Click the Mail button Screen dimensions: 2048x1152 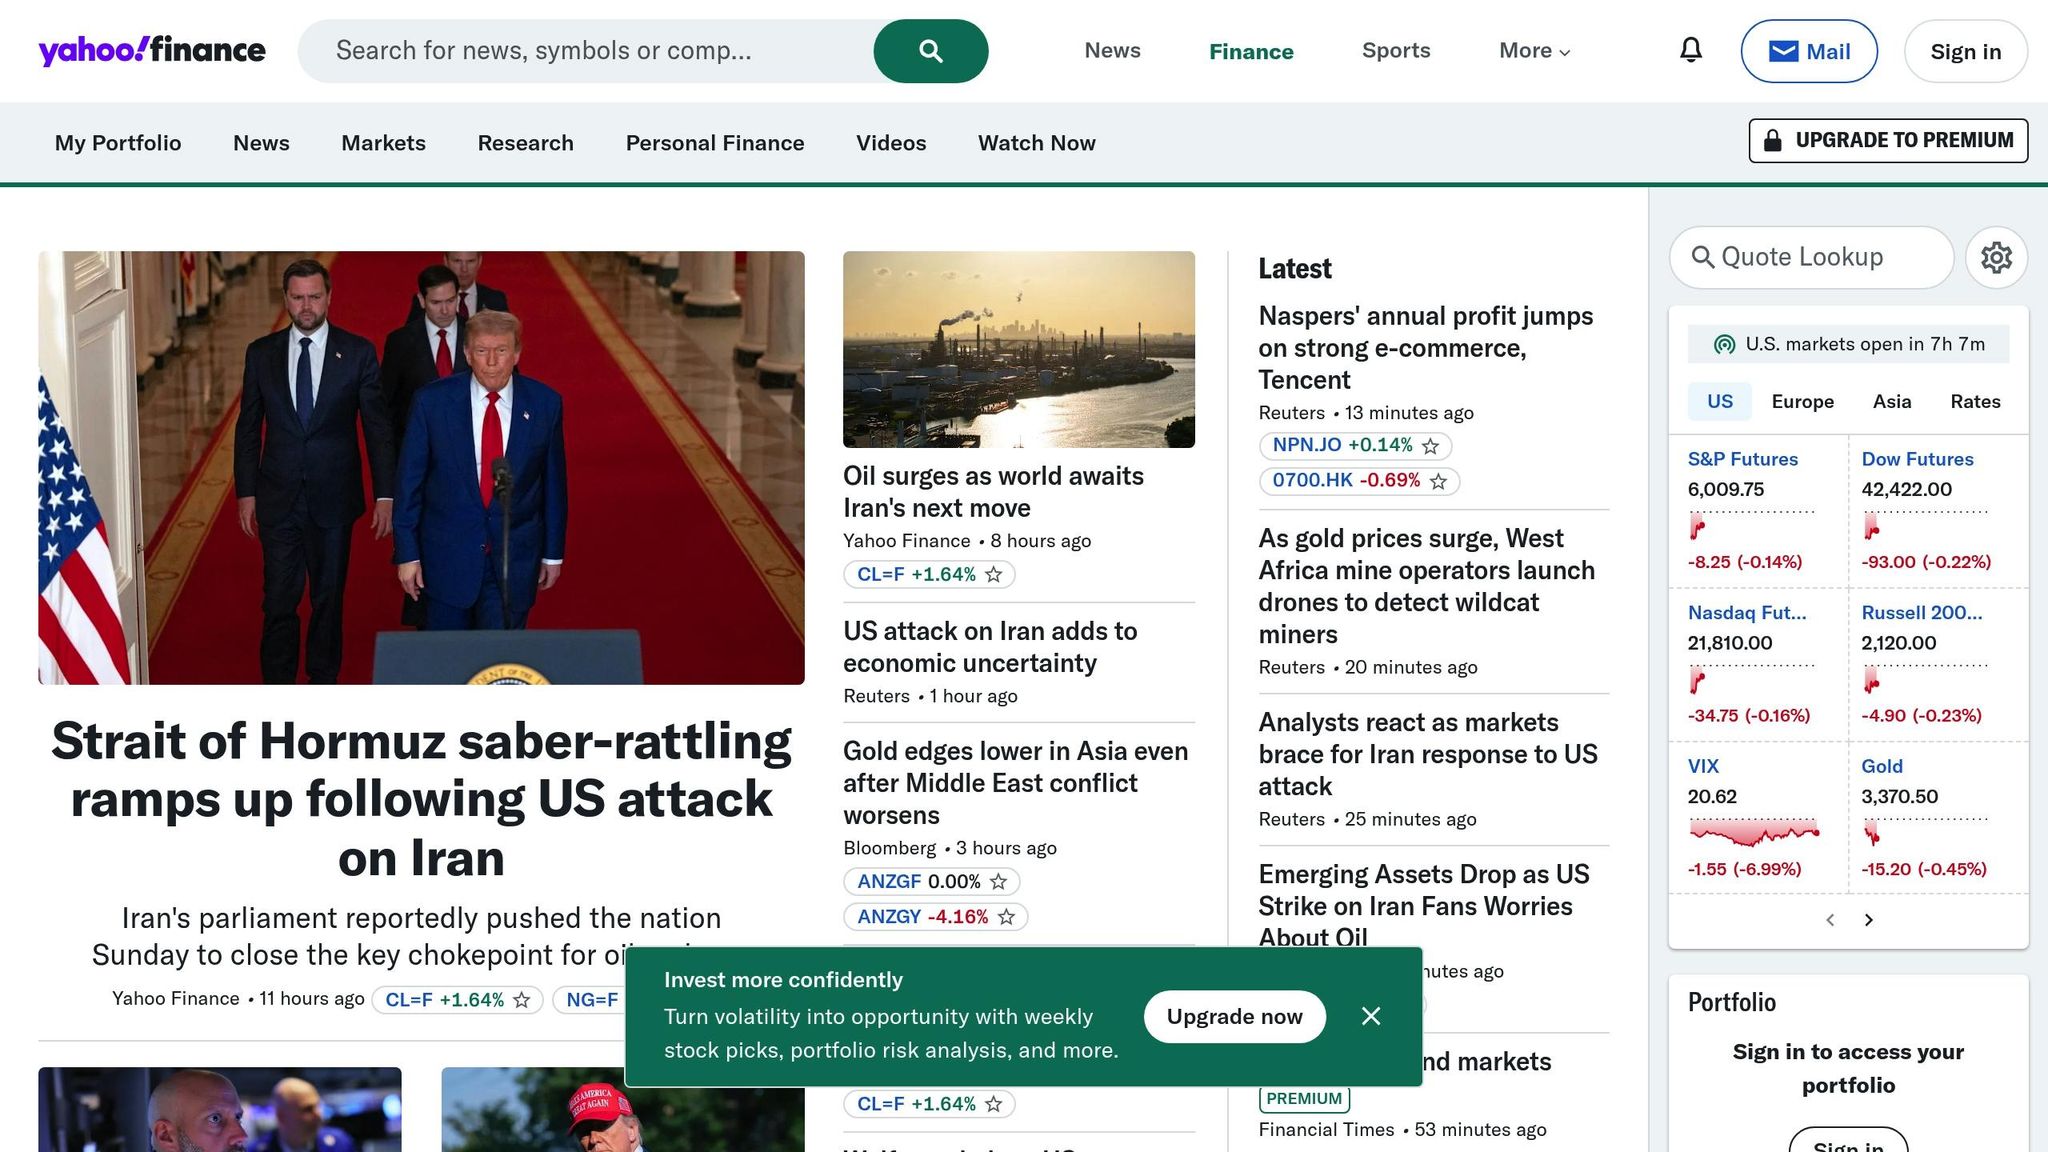pyautogui.click(x=1809, y=51)
